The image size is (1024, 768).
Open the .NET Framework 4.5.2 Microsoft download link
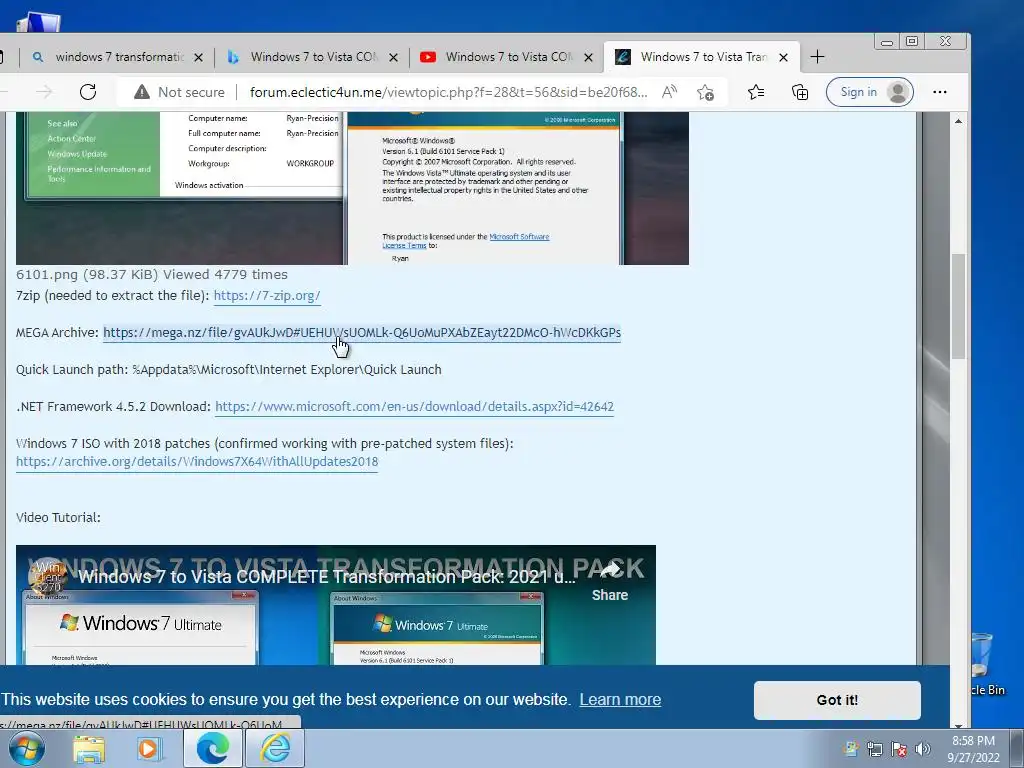(x=414, y=407)
